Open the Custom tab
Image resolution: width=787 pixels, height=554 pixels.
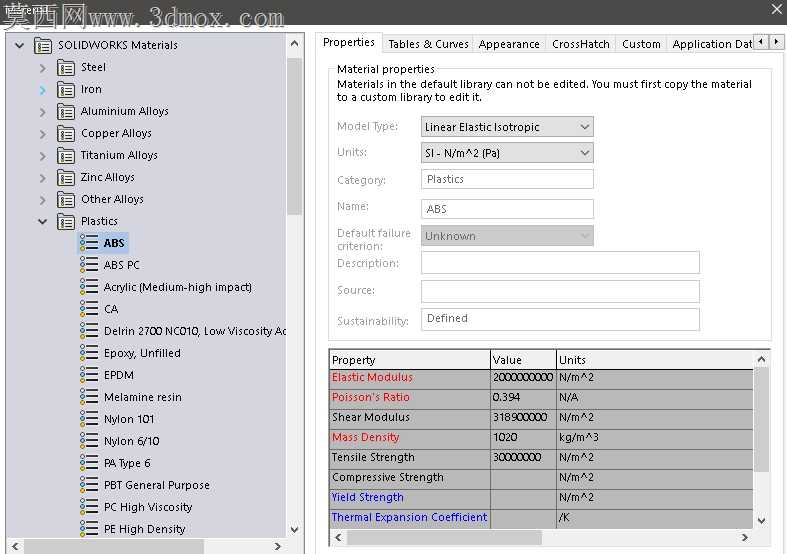(x=641, y=44)
